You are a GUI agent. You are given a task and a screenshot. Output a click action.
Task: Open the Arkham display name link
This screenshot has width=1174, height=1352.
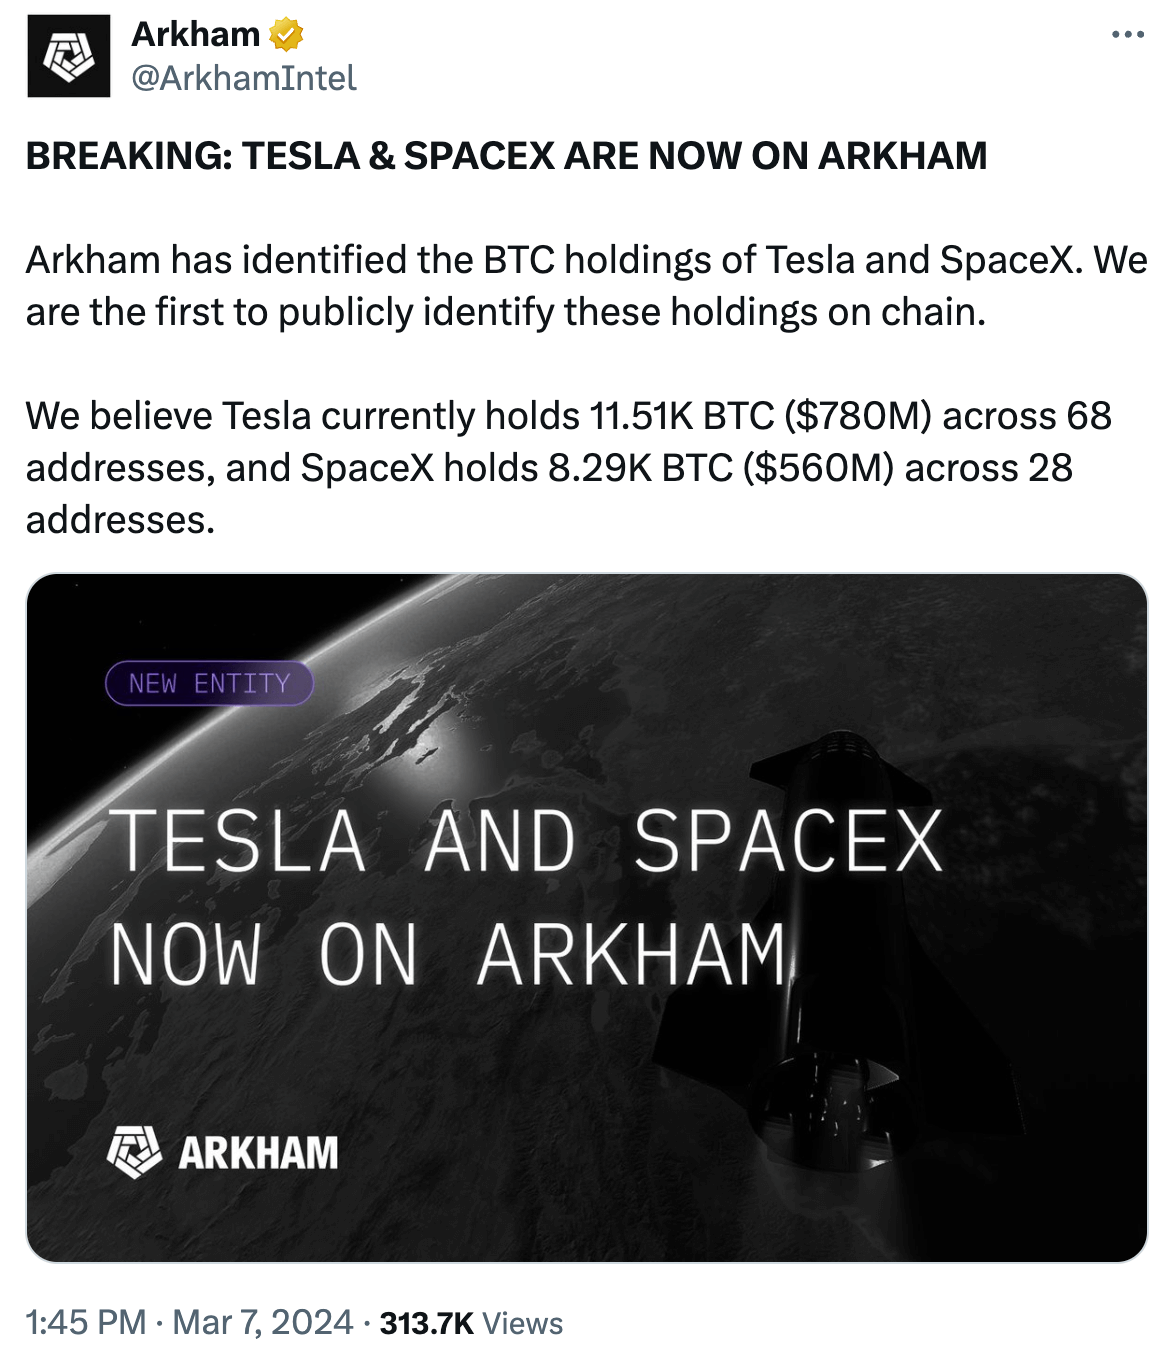[x=196, y=35]
